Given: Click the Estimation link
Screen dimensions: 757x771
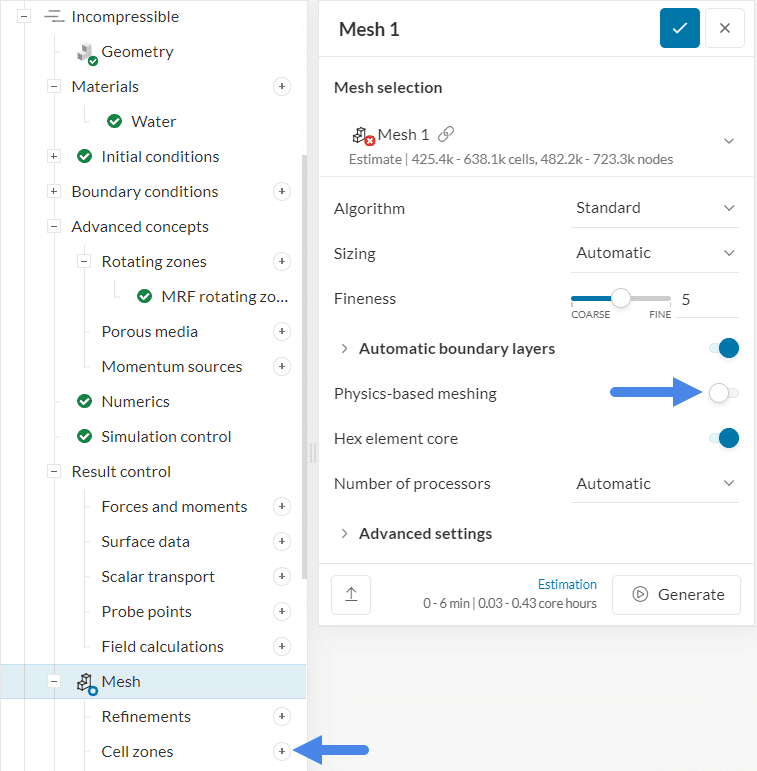Looking at the screenshot, I should (x=567, y=585).
